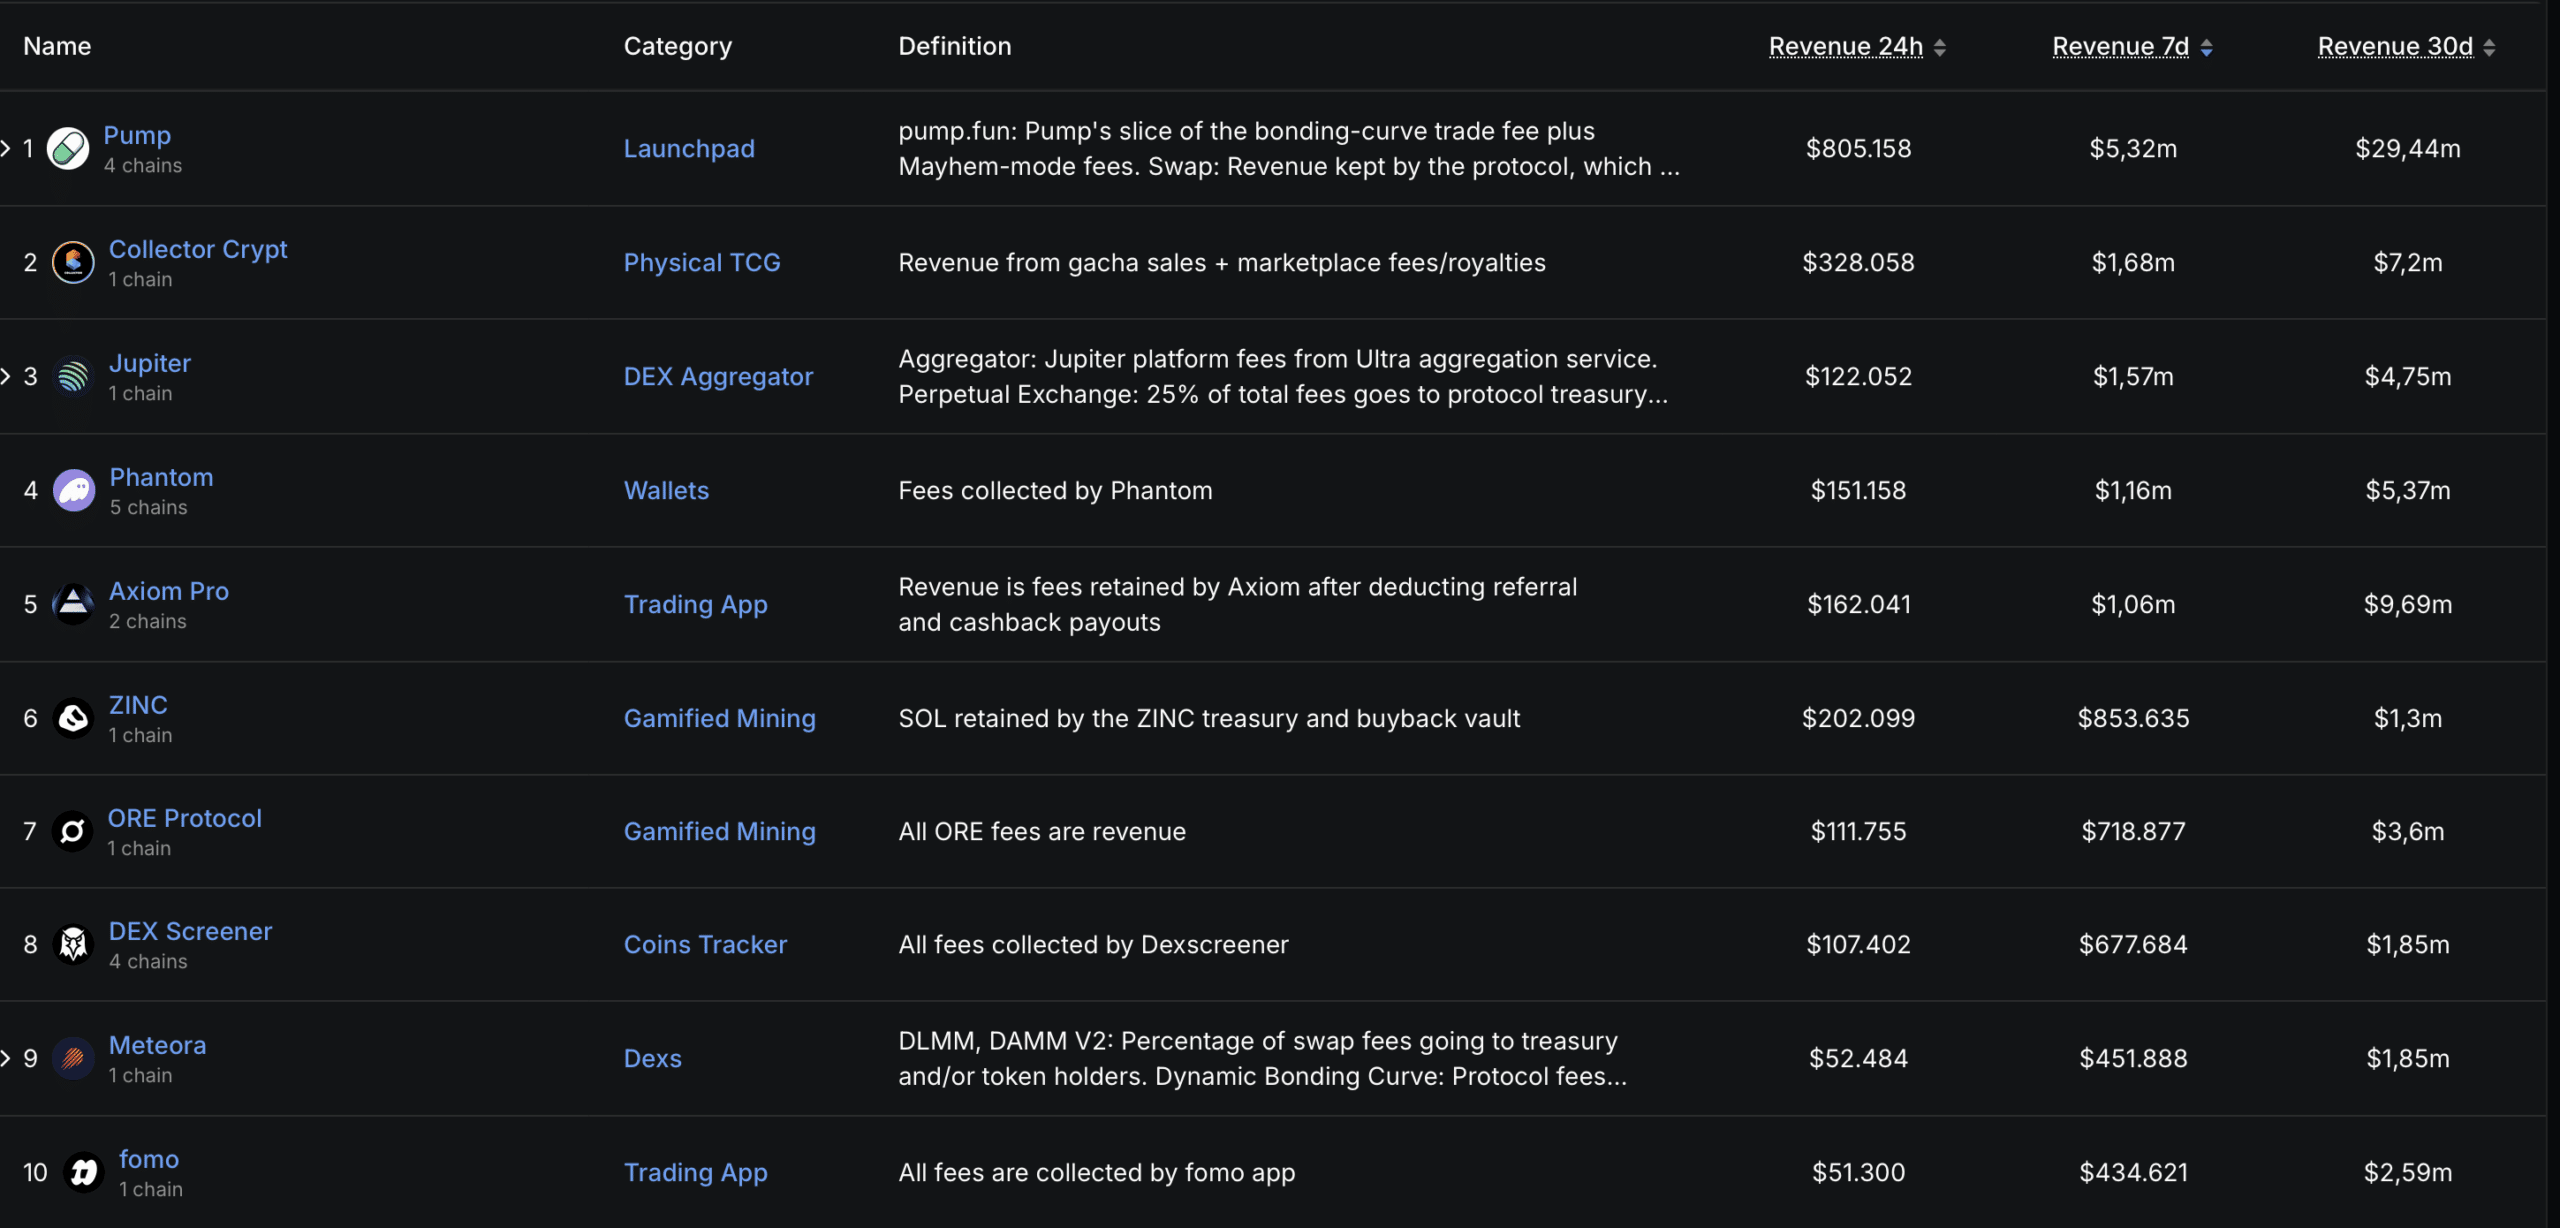Screen dimensions: 2560x1228
Task: Sort by Revenue 30d arrows icon
Action: pos(2489,48)
